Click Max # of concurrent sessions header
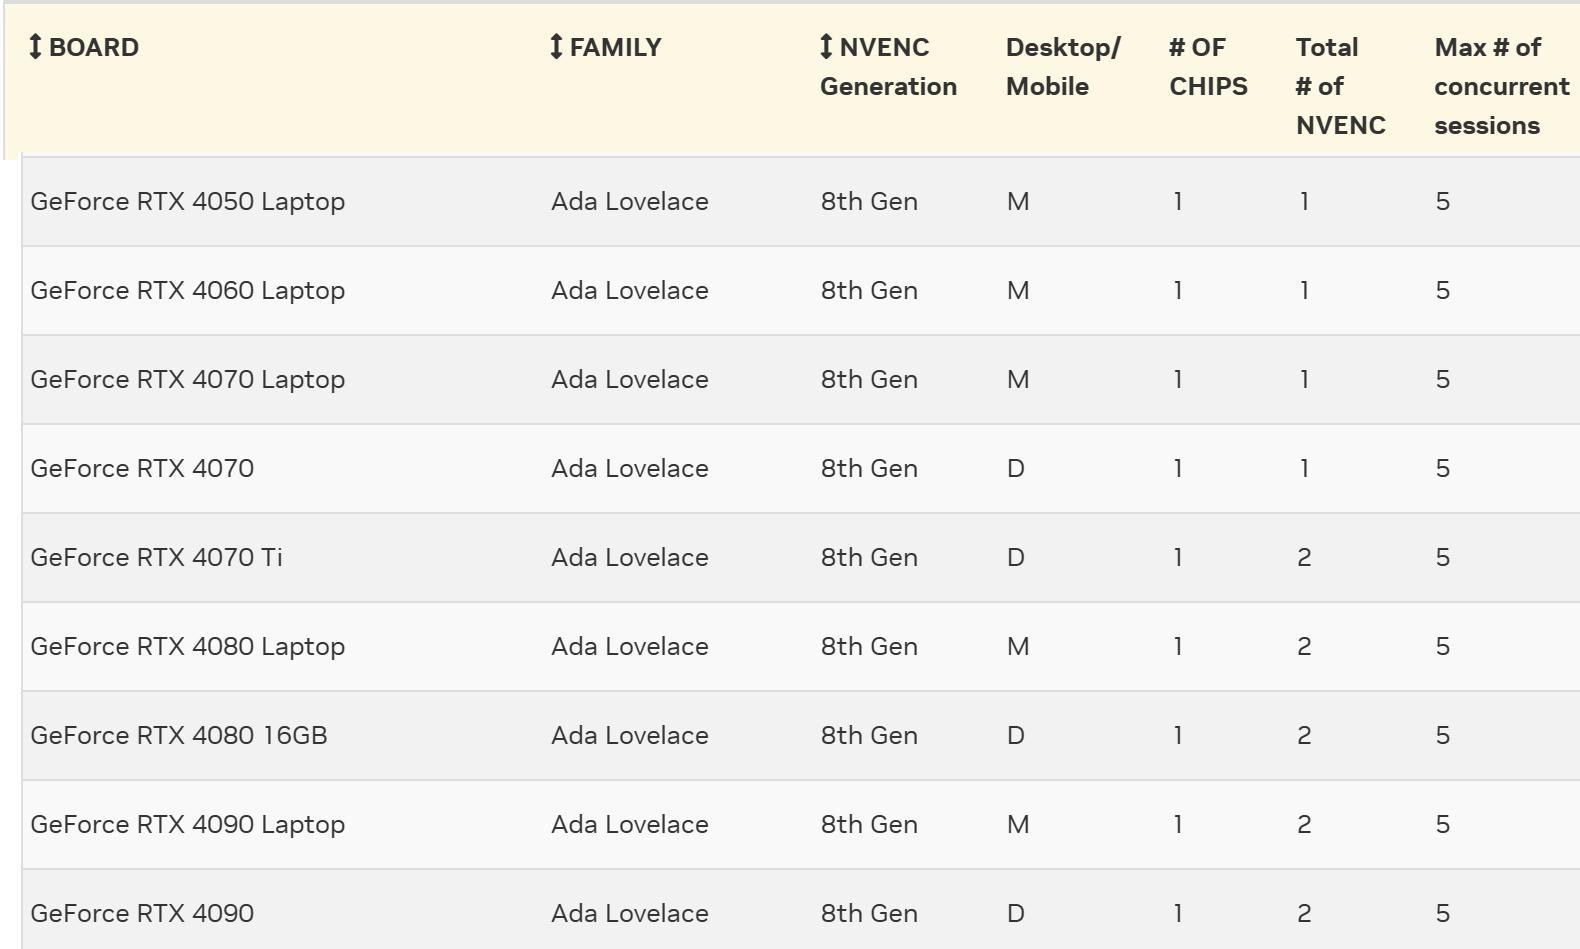 coord(1501,86)
